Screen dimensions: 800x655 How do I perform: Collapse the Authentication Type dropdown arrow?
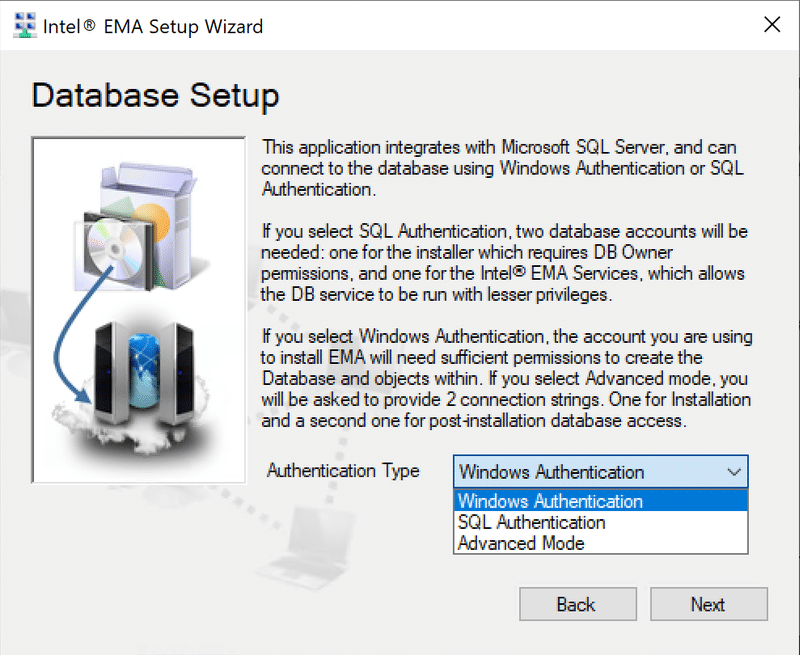733,472
